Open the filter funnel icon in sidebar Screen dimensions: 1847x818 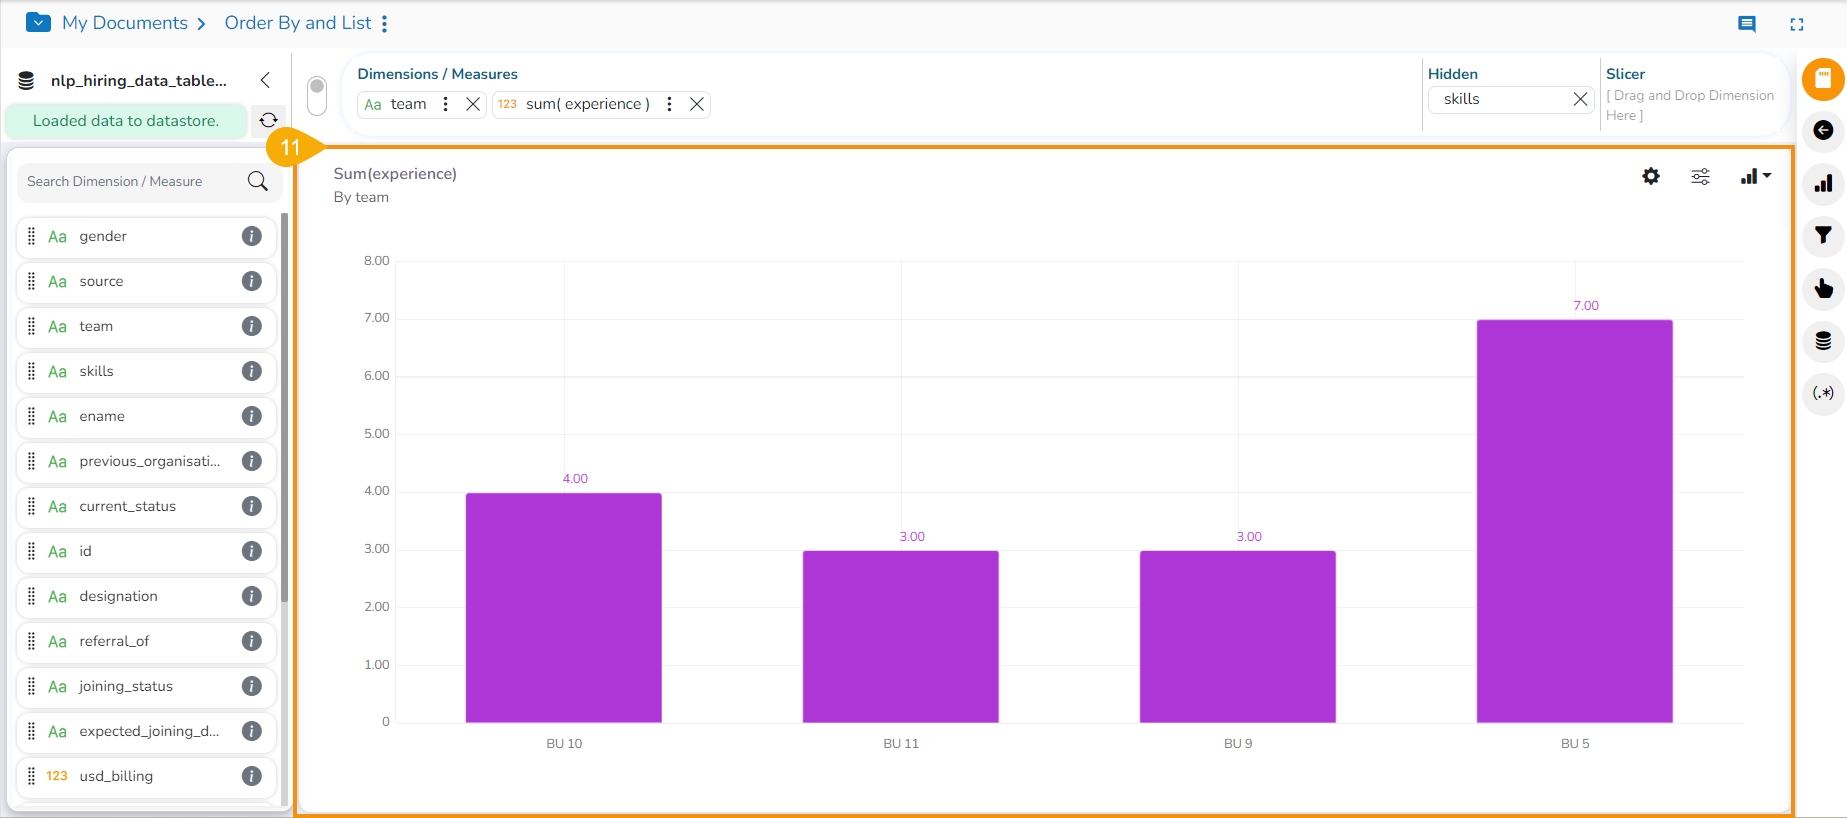click(1823, 236)
